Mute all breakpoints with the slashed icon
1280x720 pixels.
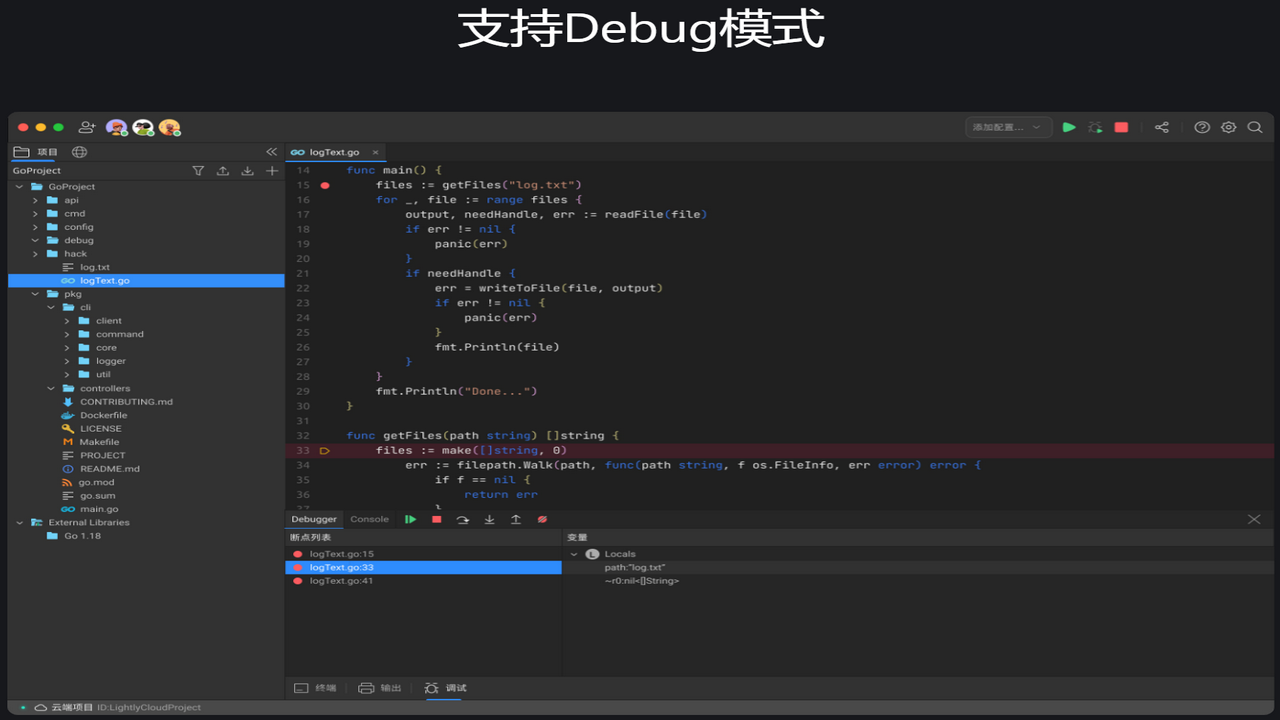click(541, 519)
